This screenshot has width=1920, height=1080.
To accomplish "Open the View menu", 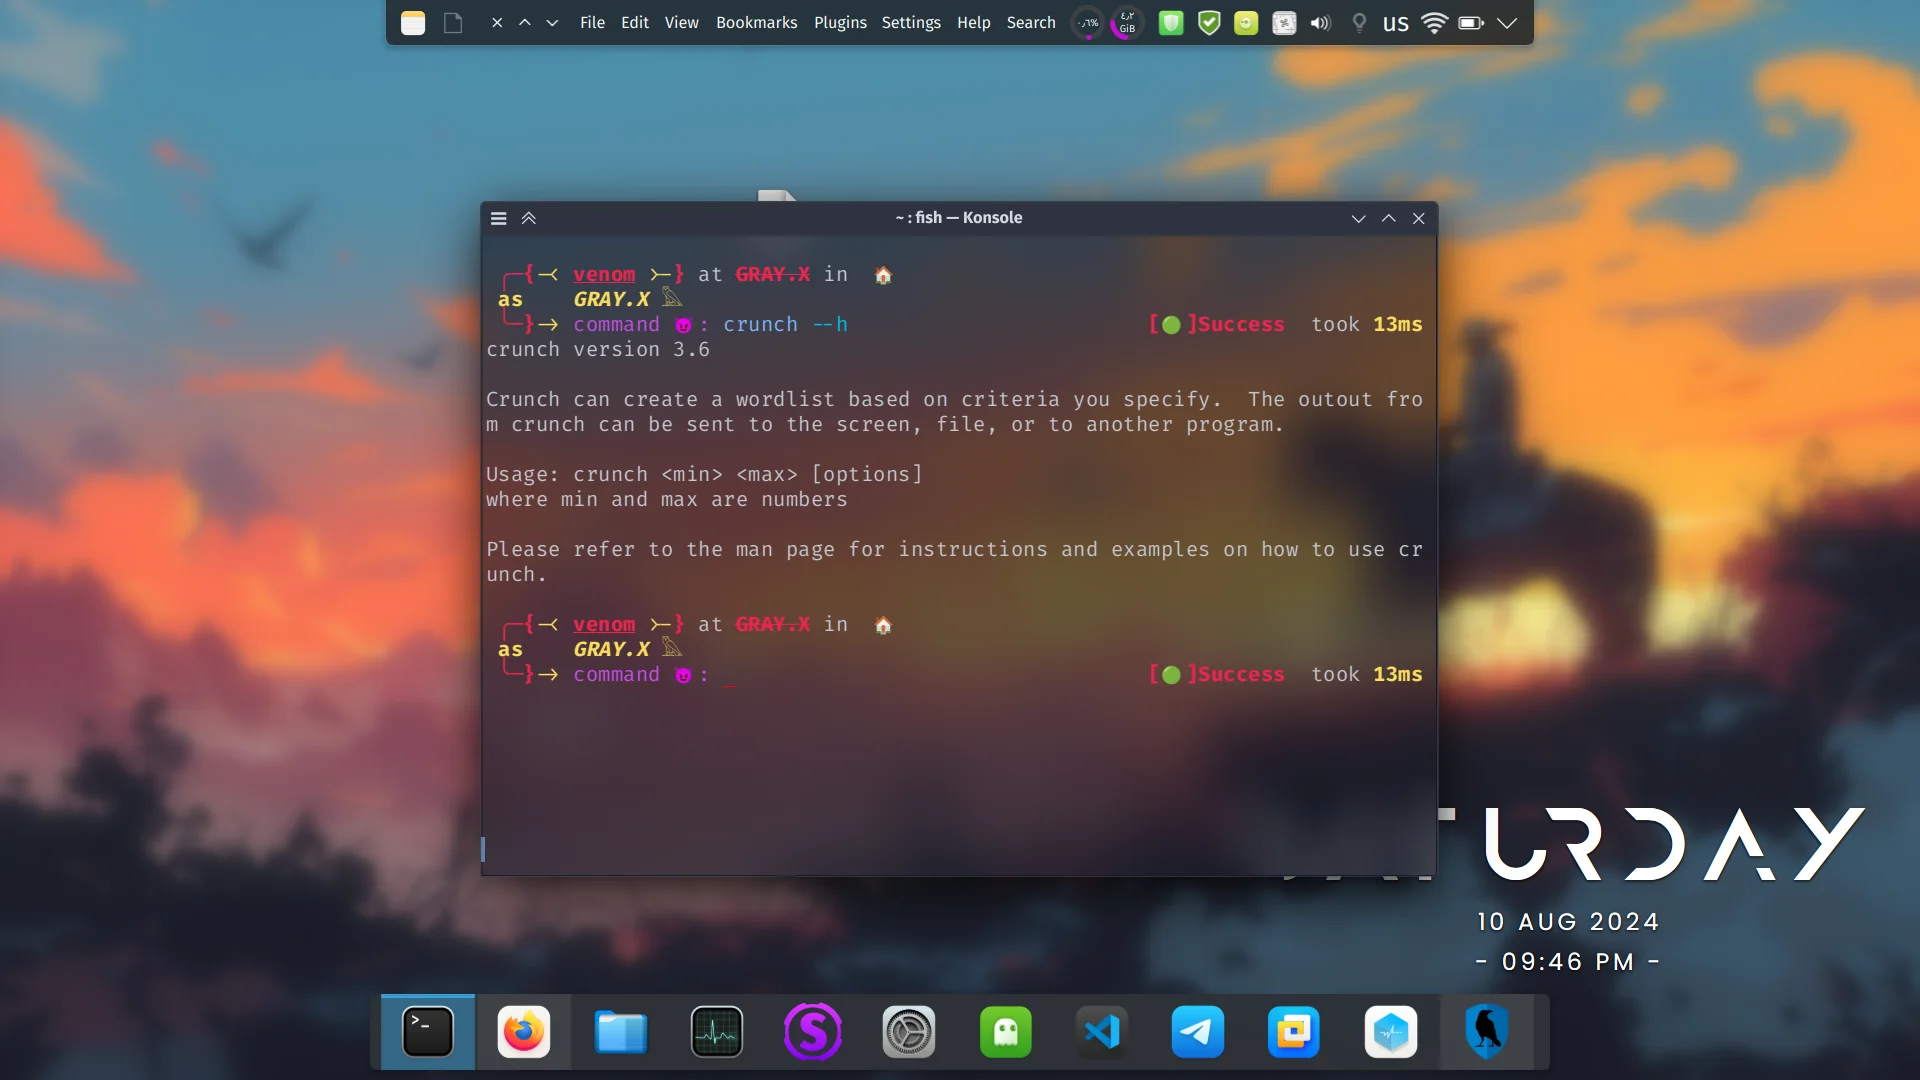I will click(x=682, y=22).
